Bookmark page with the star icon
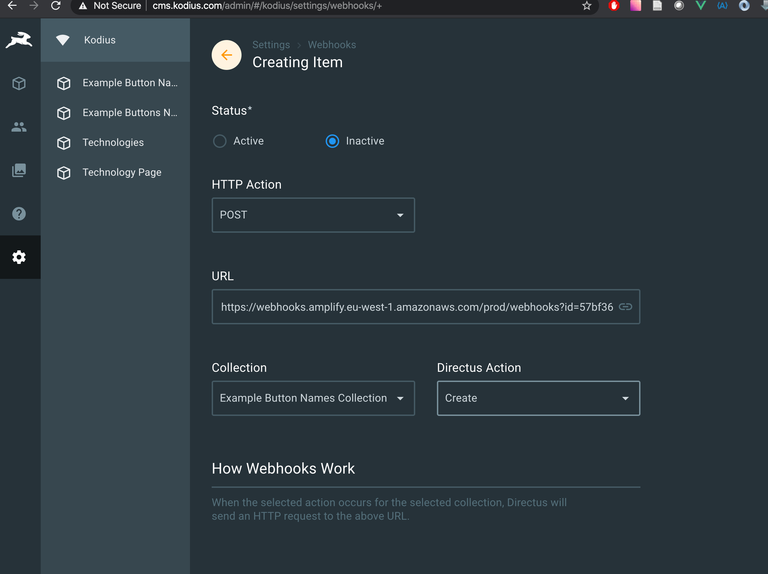 587,6
